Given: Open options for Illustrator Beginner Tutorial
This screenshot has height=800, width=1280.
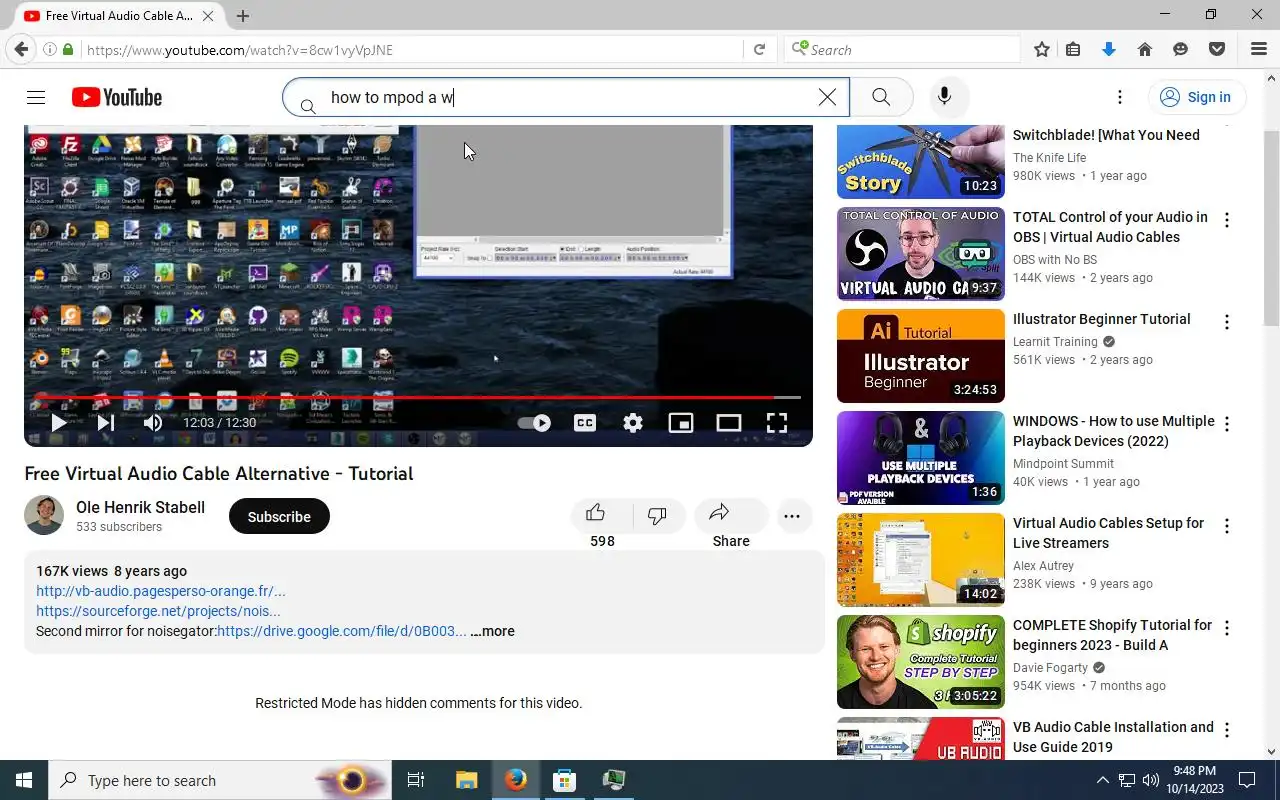Looking at the screenshot, I should pos(1227,322).
